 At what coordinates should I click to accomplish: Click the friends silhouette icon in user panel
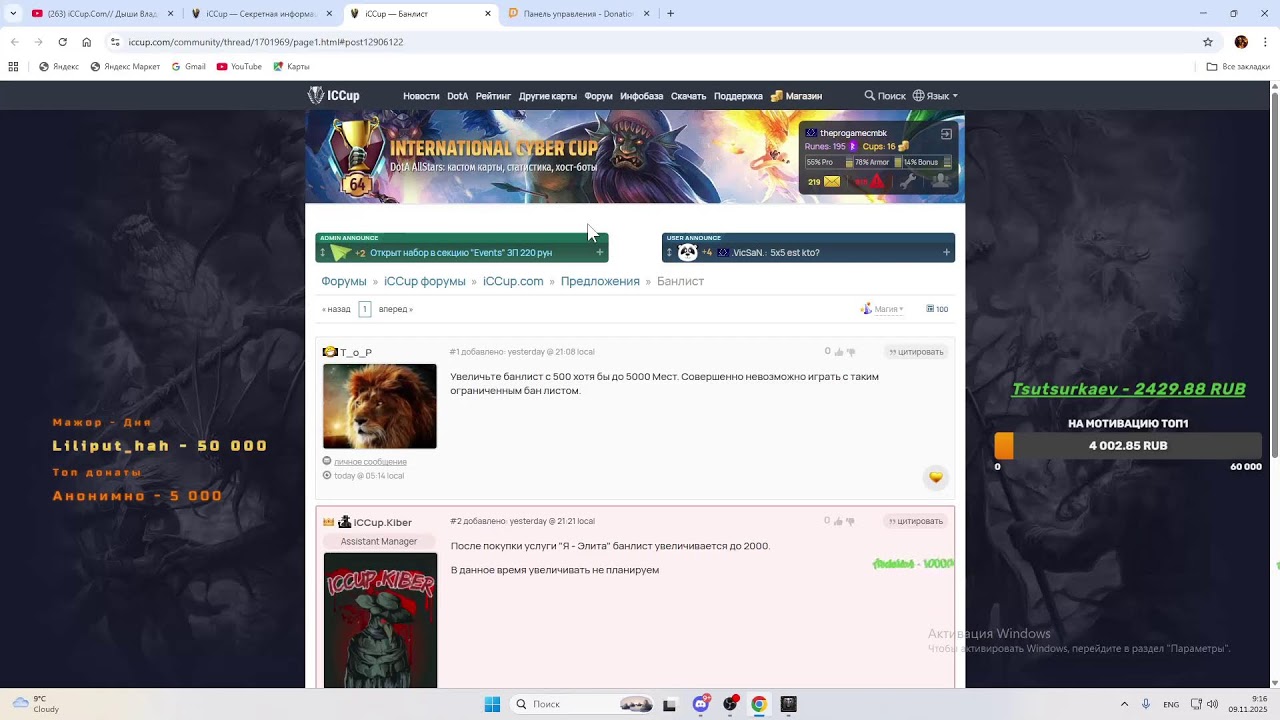pos(940,182)
